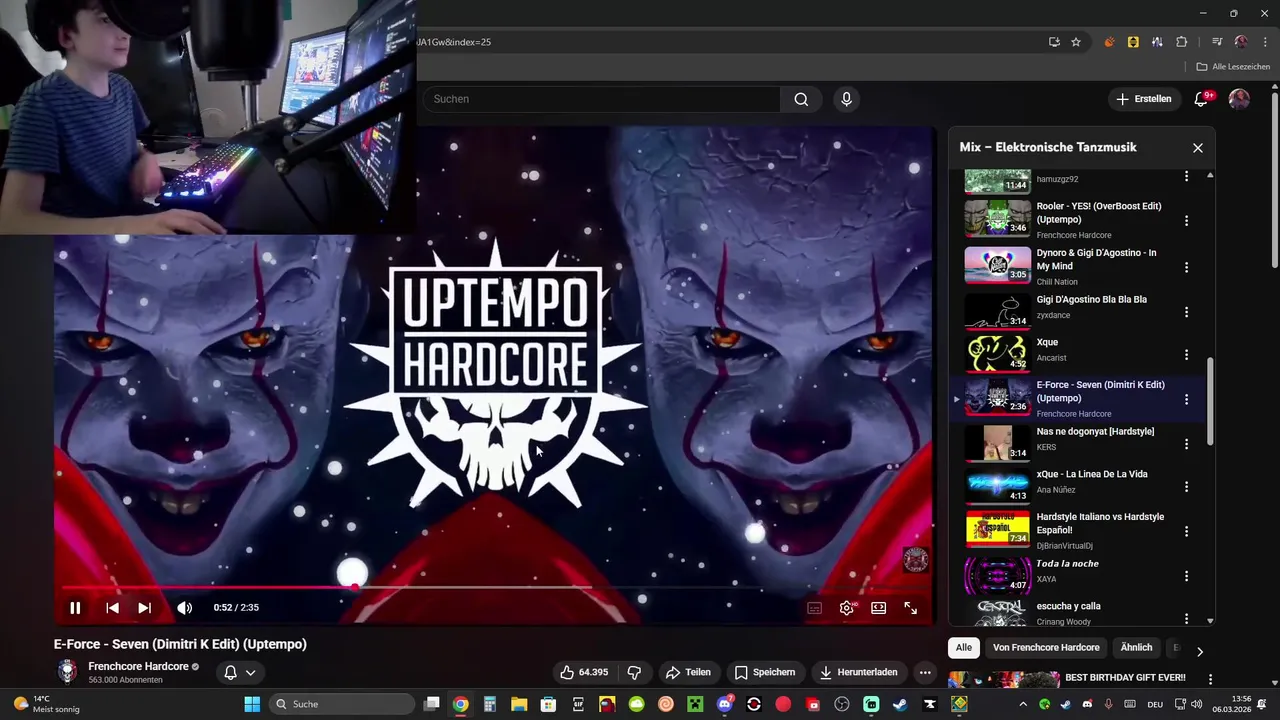1280x720 pixels.
Task: Open options for Gigi D'Agostino Bla Bla Bla
Action: pos(1187,312)
